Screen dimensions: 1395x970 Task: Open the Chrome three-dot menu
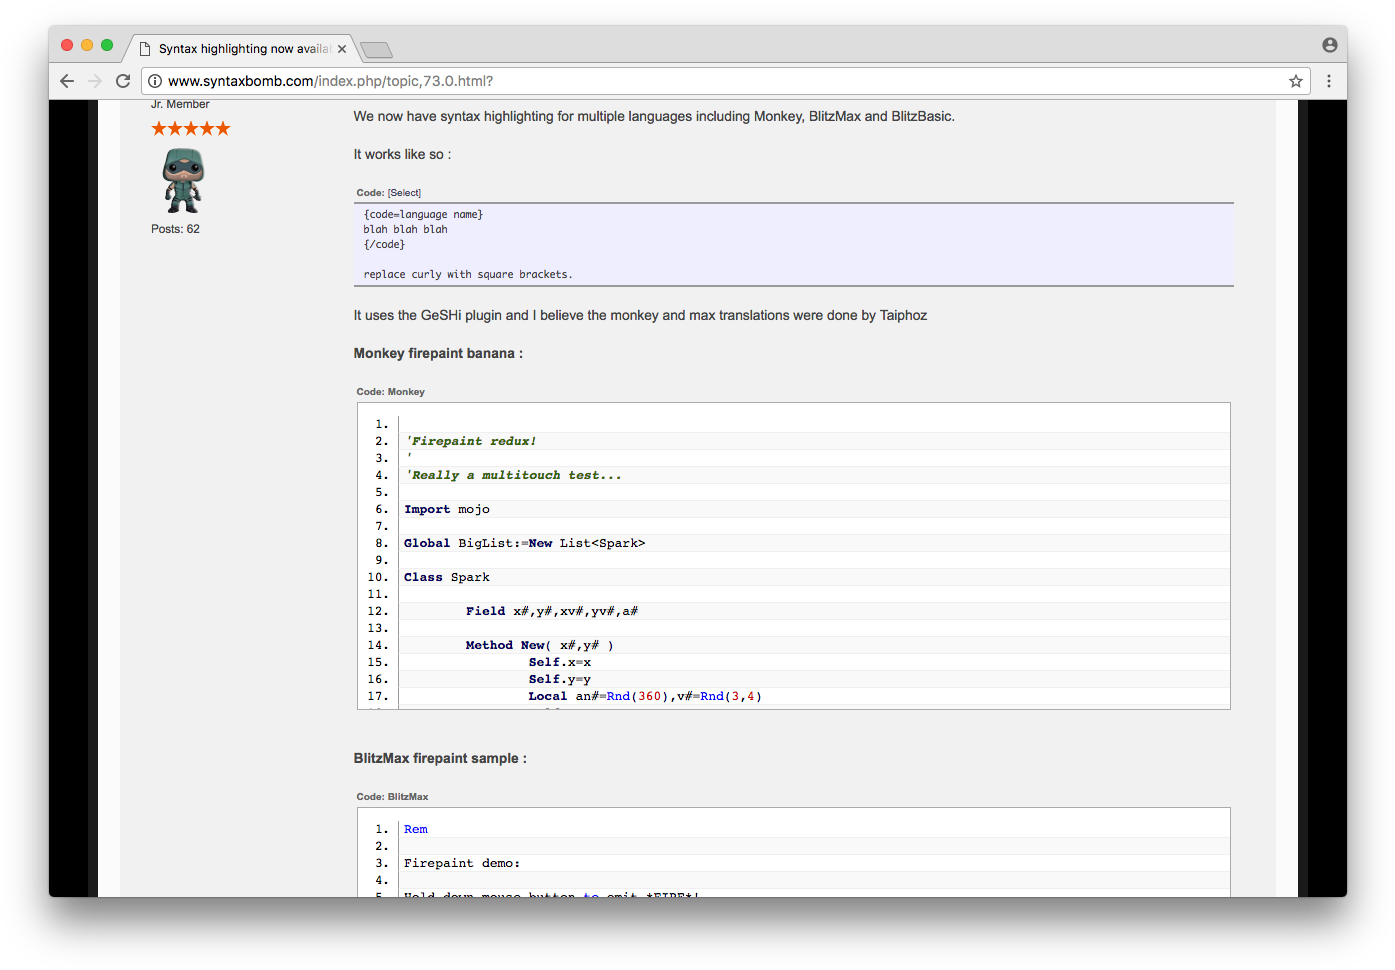point(1329,81)
